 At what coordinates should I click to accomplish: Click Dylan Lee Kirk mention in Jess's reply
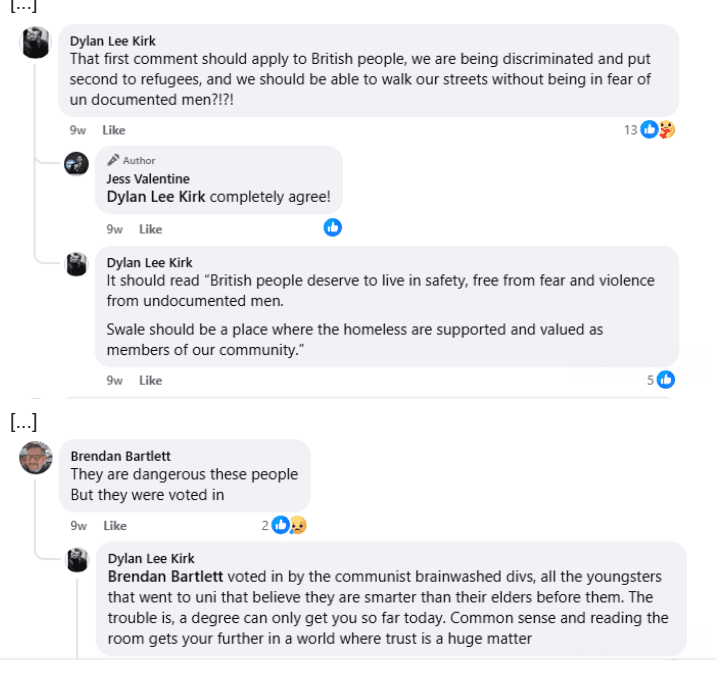[156, 196]
